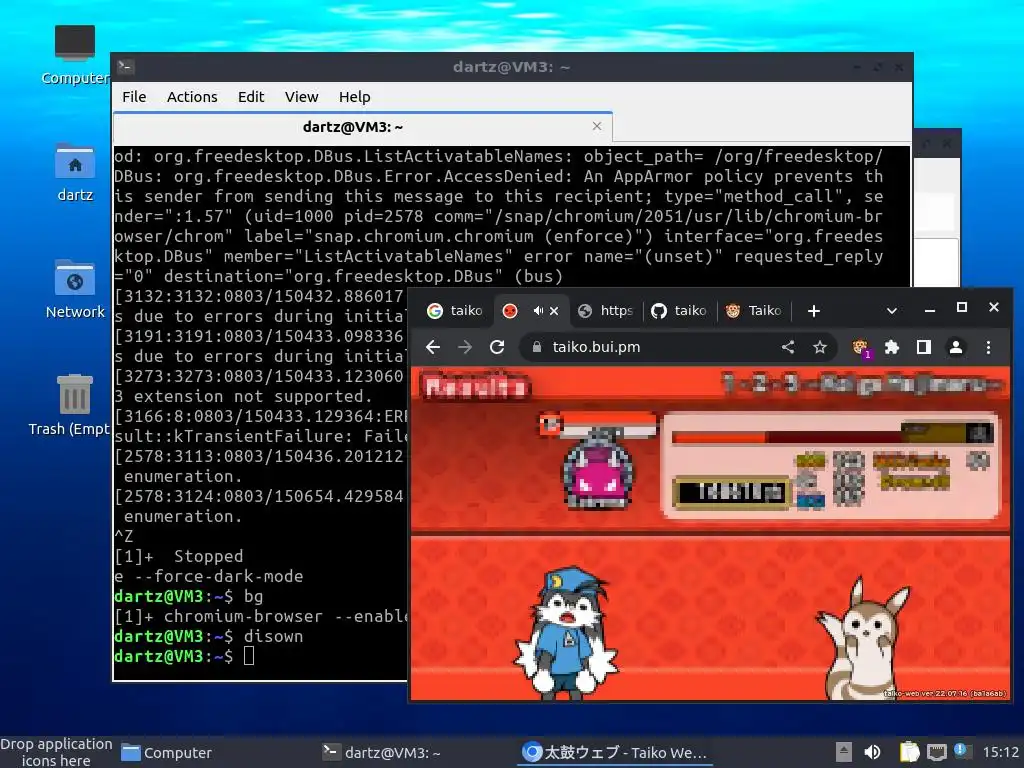Share this page using the share icon
The width and height of the screenshot is (1024, 768).
click(x=788, y=347)
